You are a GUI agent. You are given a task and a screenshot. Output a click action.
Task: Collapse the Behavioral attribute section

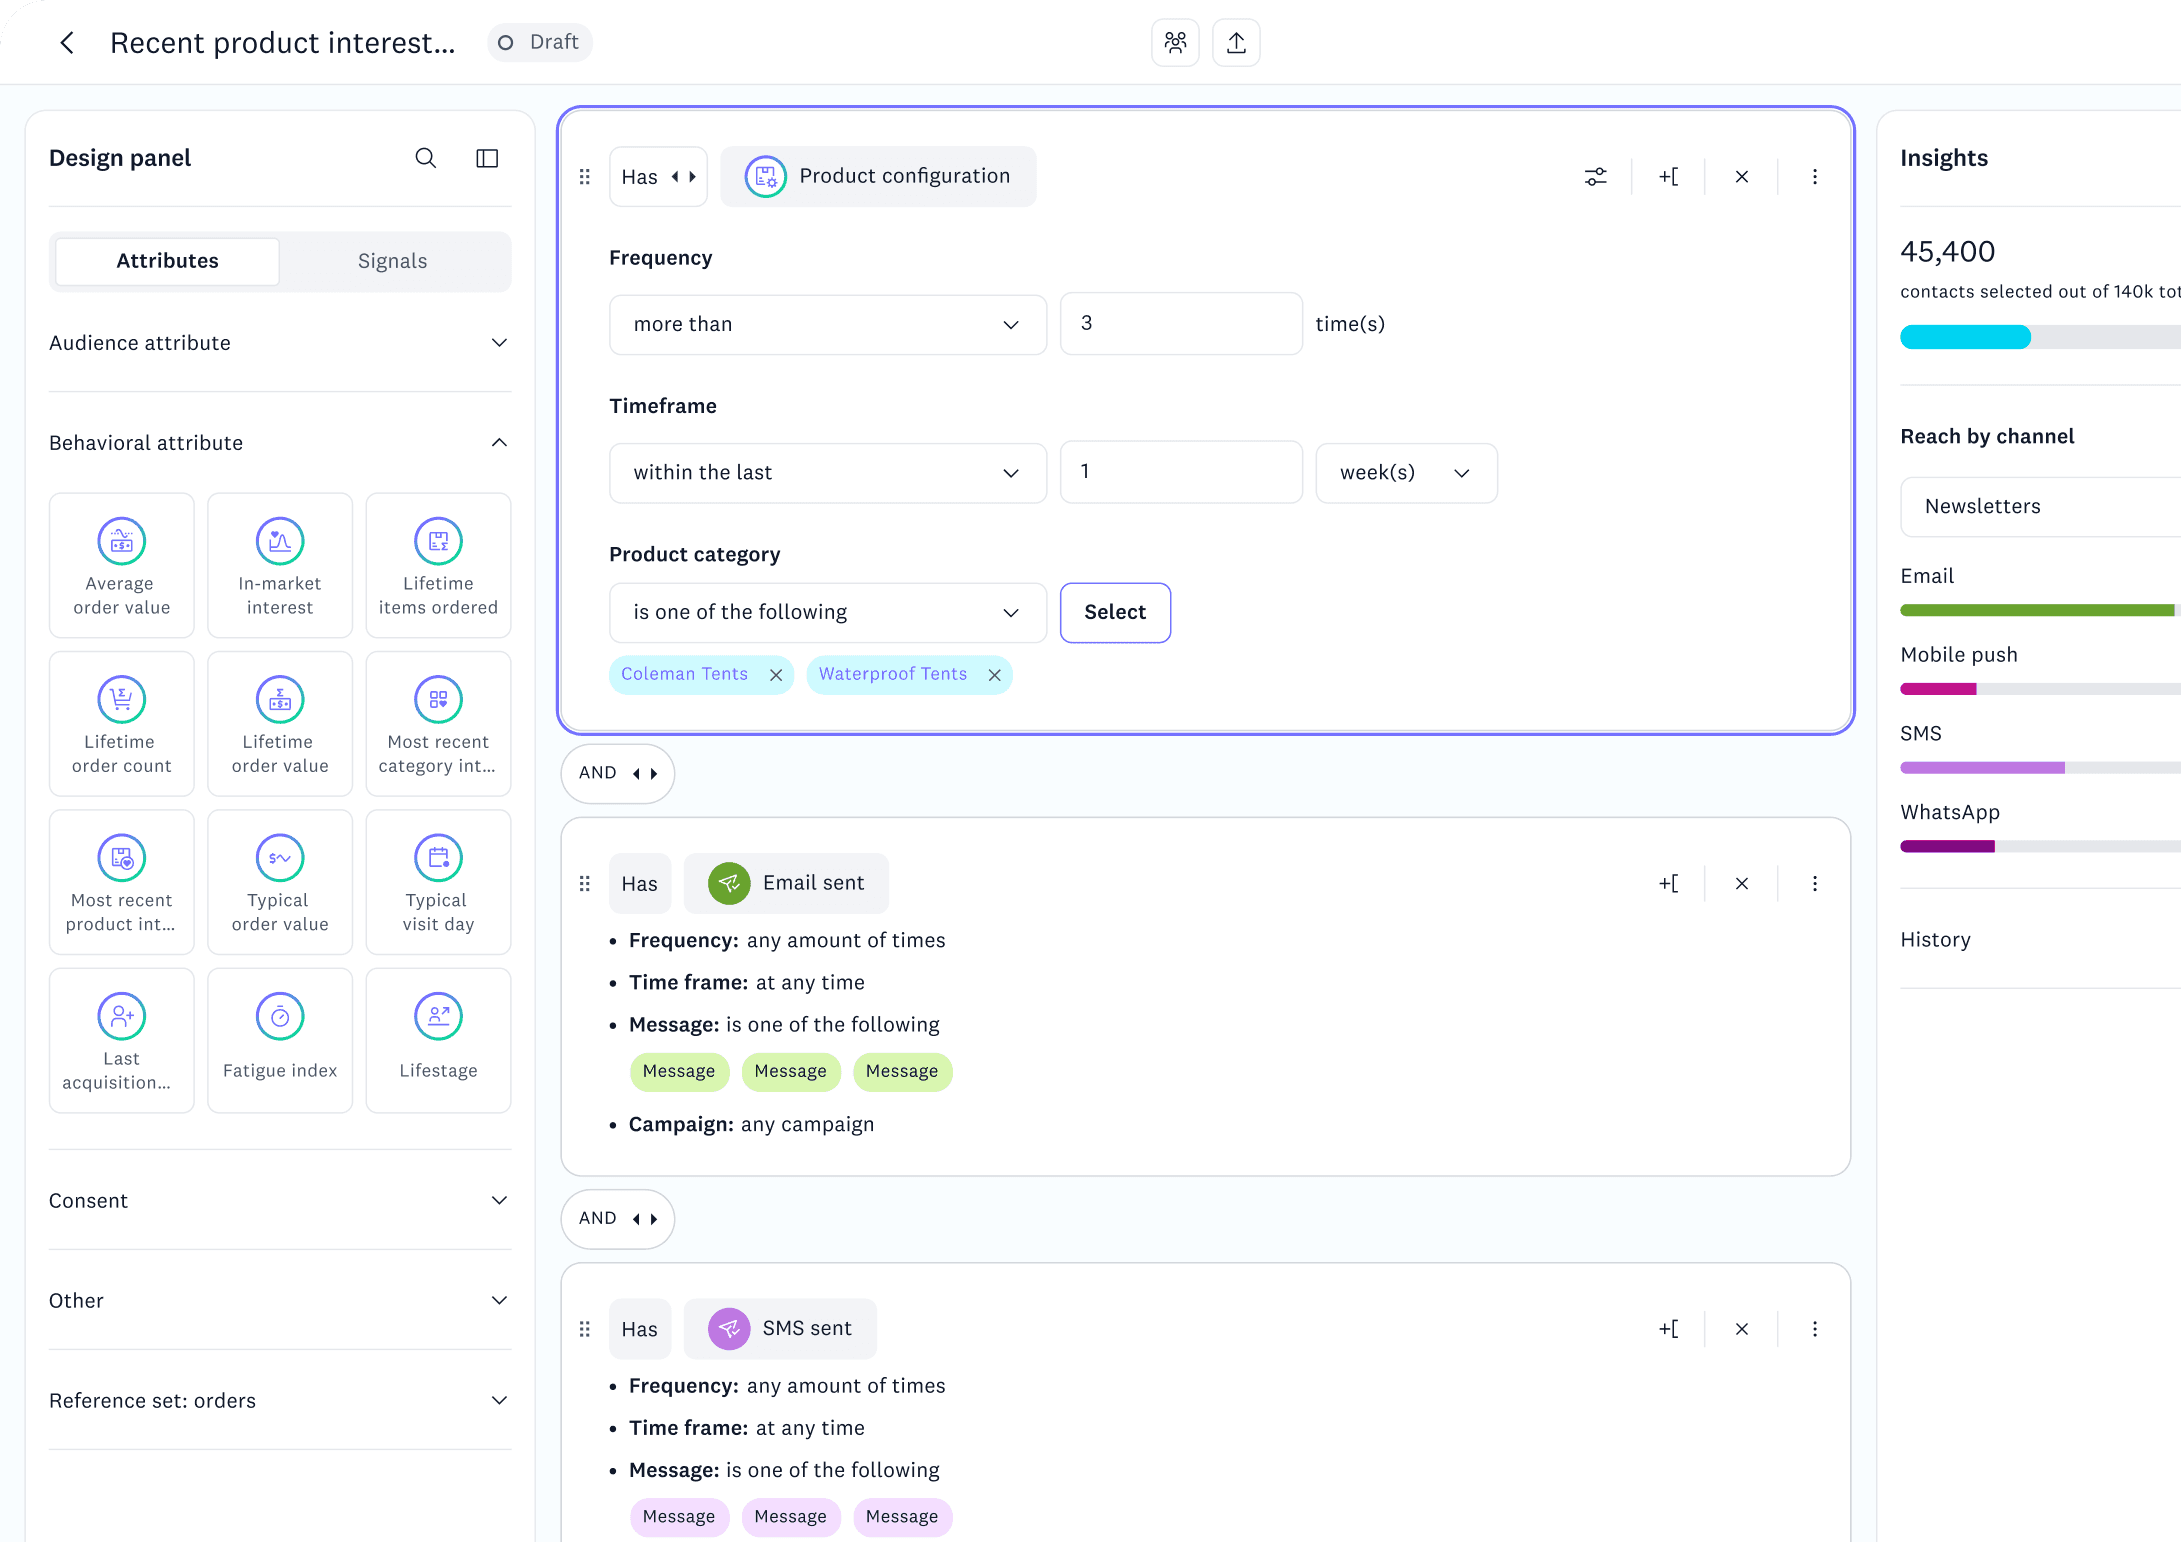(280, 443)
